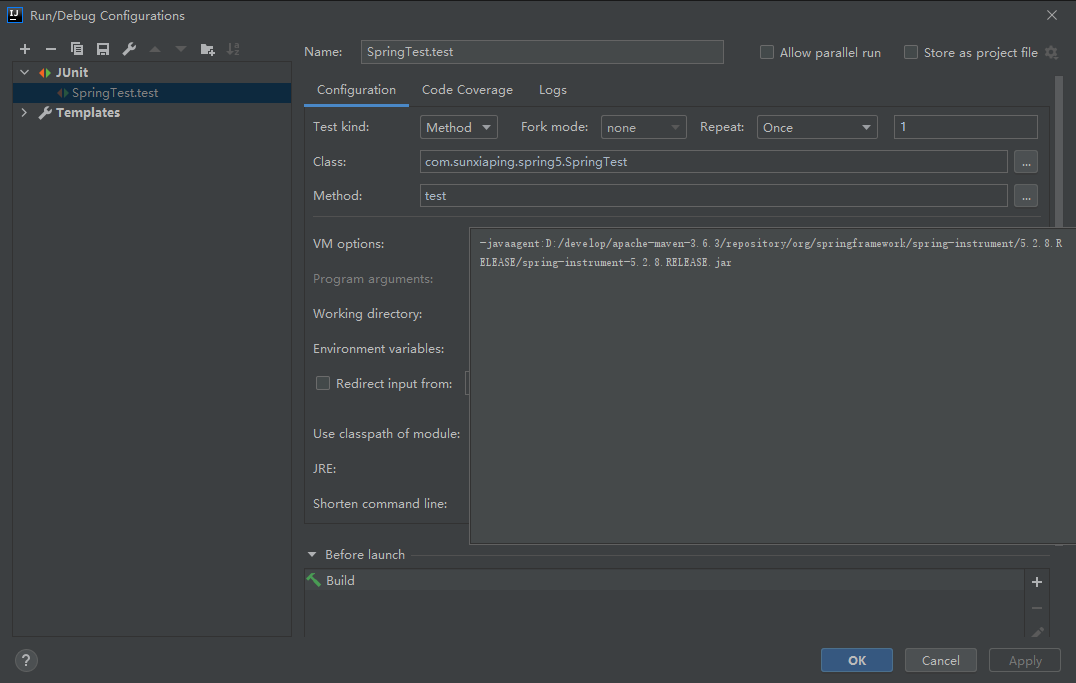The width and height of the screenshot is (1076, 683).
Task: Move configuration down with arrow icon
Action: 180,49
